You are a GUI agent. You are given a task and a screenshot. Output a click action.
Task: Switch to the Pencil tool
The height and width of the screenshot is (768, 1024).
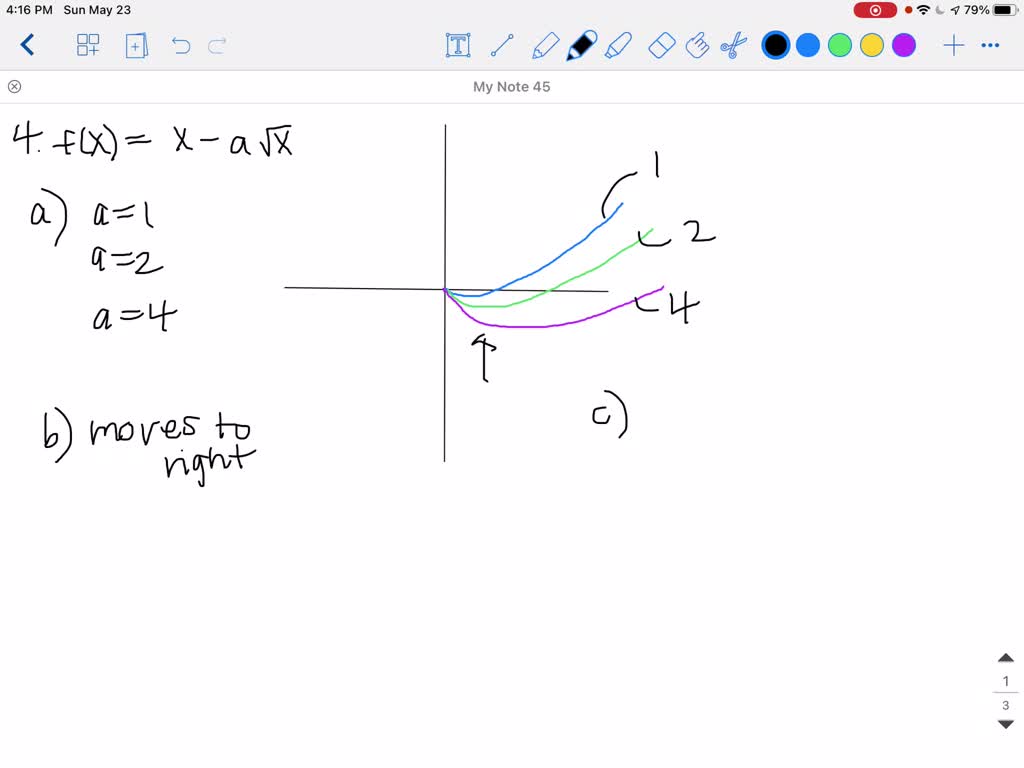[x=544, y=45]
